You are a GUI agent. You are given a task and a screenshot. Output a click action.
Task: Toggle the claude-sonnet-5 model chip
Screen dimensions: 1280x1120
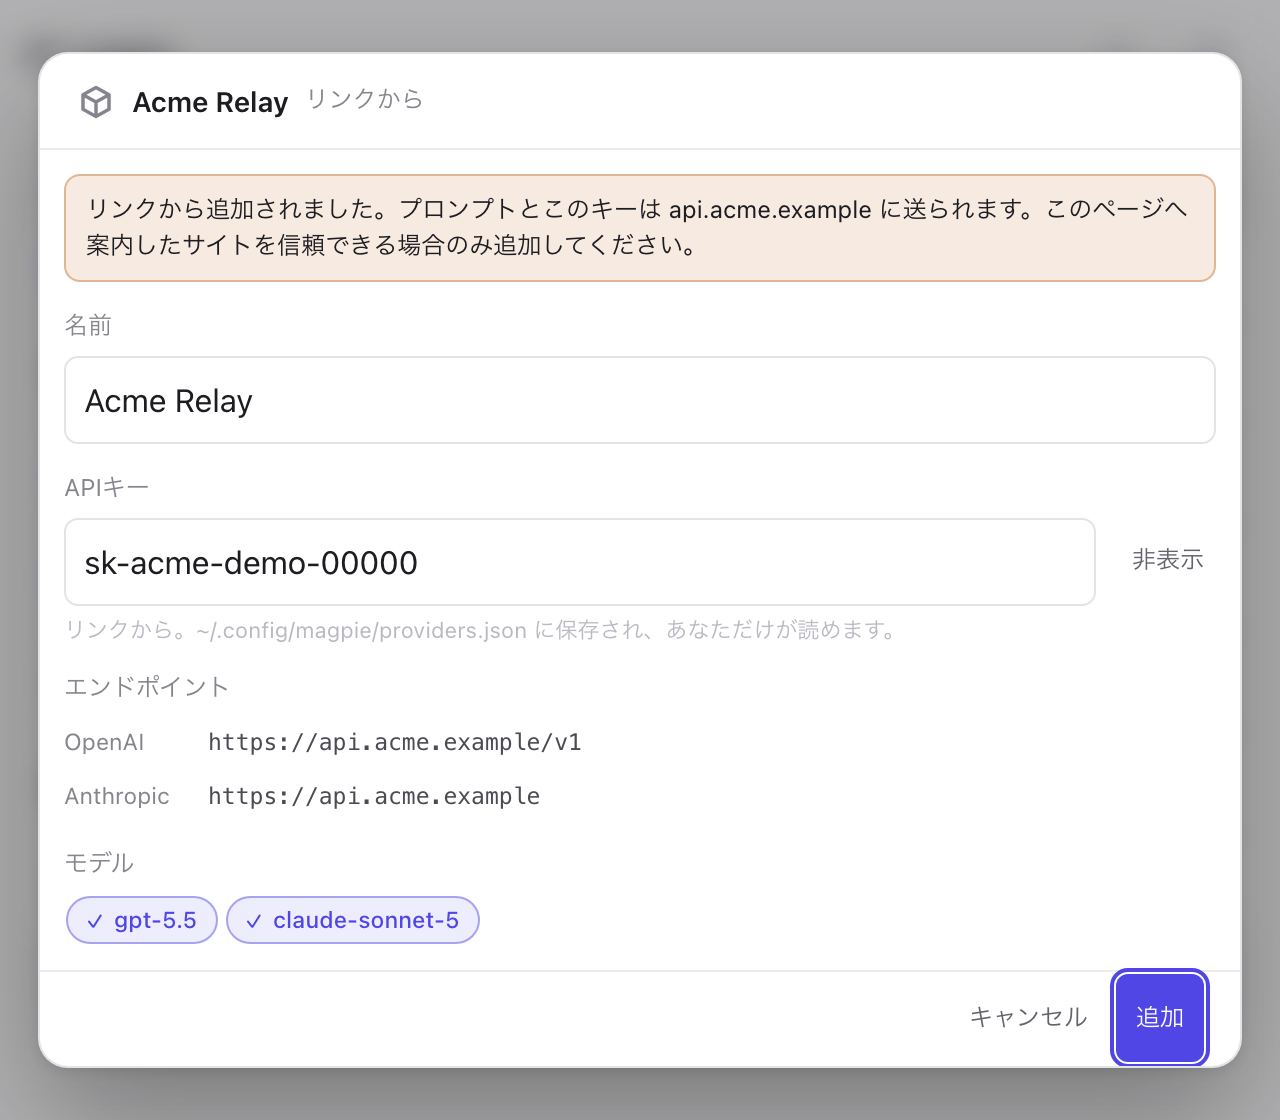point(353,920)
